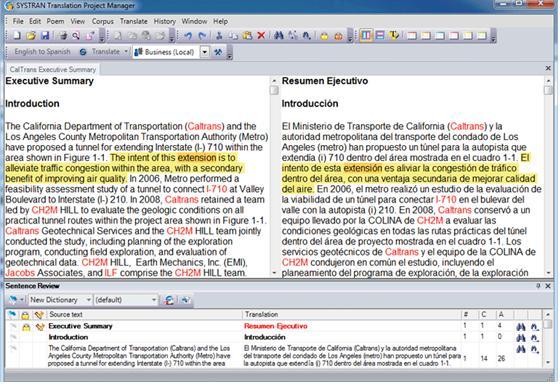Click the binoculars Find icon in toolbar

pos(279,36)
